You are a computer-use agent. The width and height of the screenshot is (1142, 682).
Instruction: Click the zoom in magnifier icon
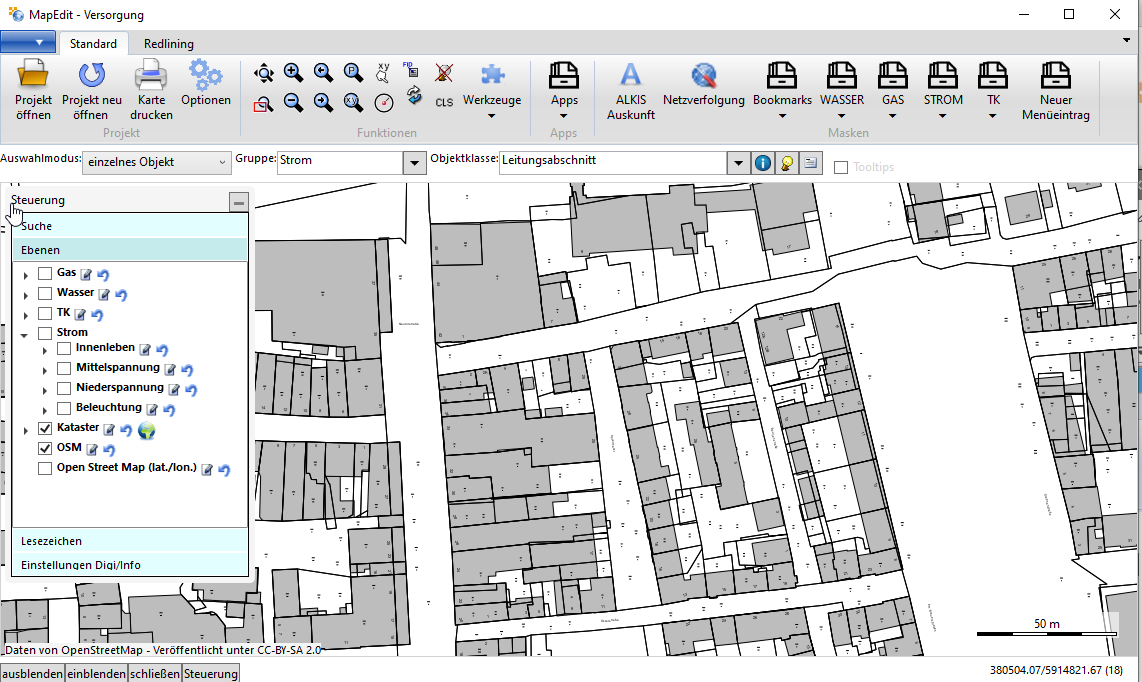tap(293, 72)
